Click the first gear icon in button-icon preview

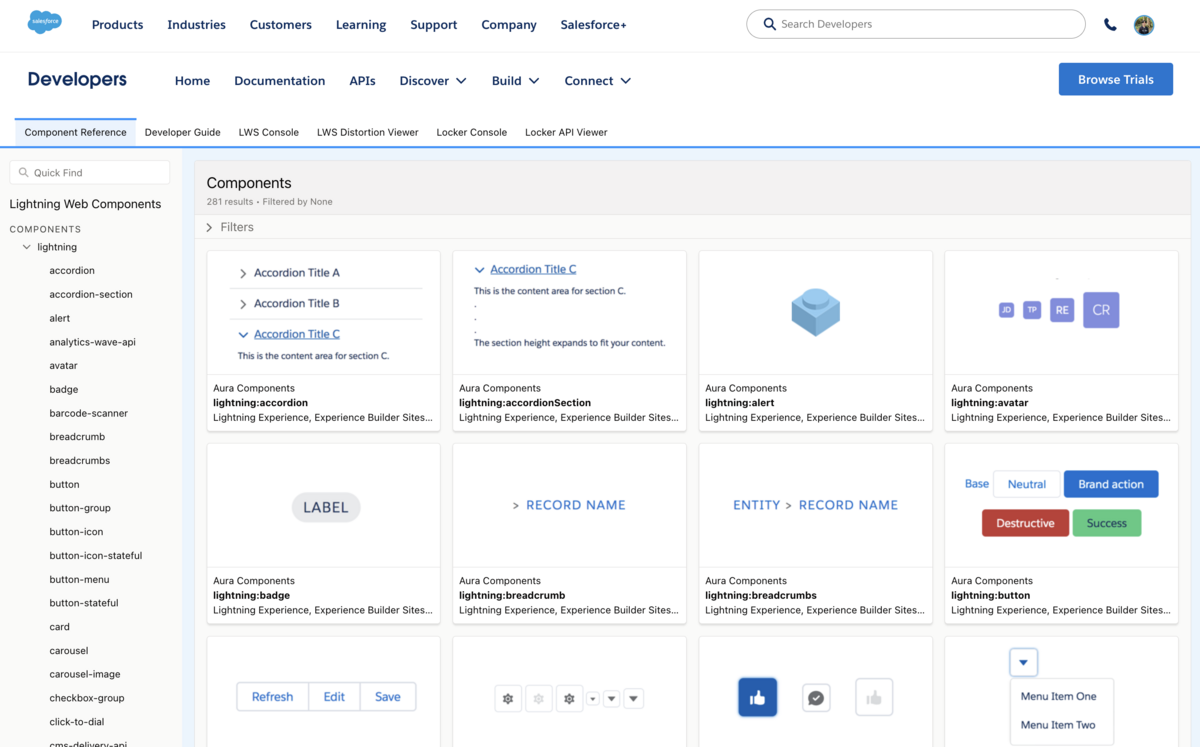[507, 697]
